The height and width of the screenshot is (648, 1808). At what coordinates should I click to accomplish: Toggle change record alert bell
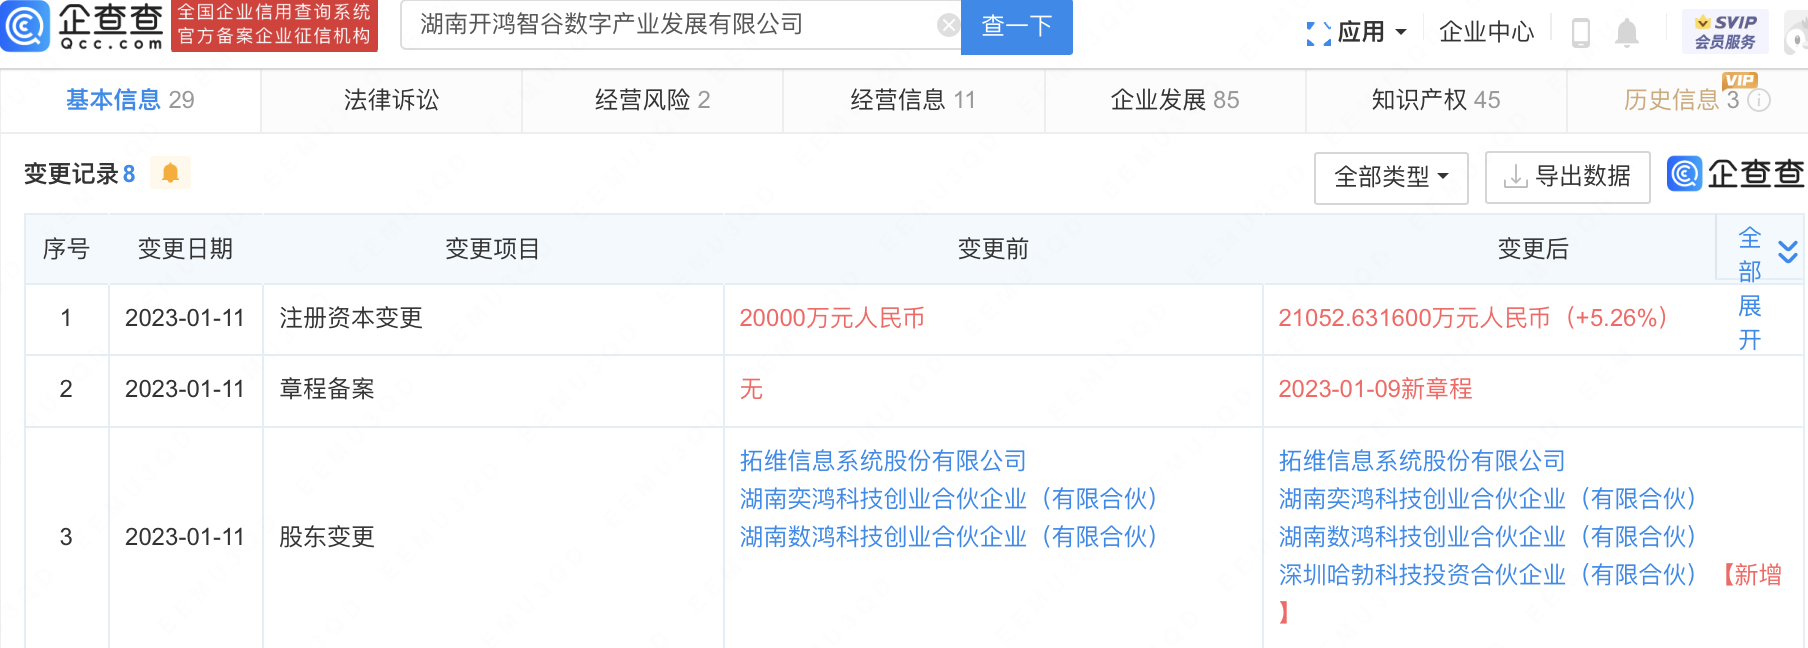point(170,173)
